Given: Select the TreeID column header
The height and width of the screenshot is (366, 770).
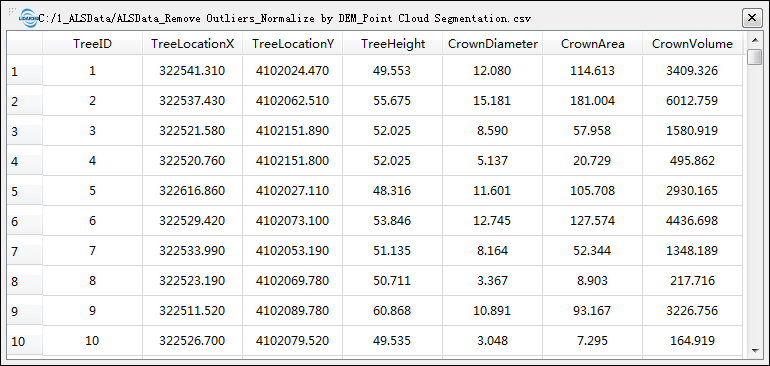Looking at the screenshot, I should (92, 44).
